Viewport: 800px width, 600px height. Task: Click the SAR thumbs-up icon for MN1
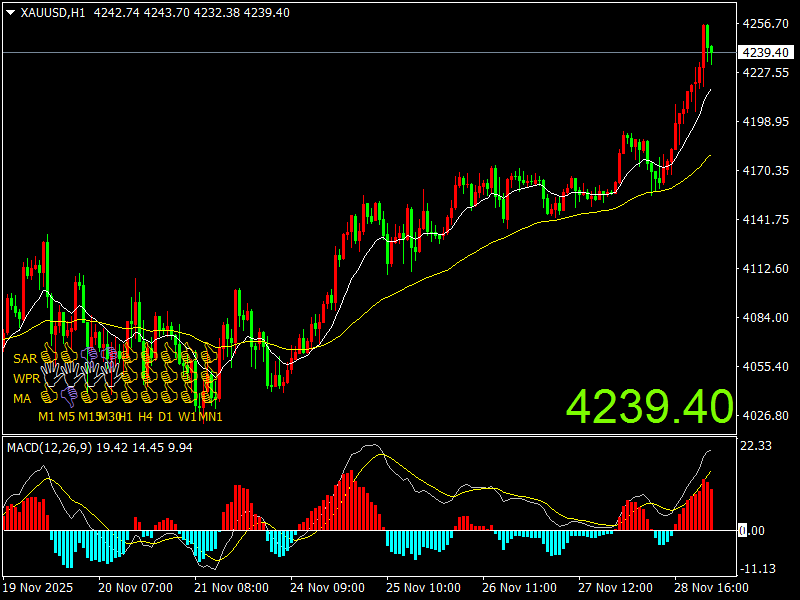(209, 356)
